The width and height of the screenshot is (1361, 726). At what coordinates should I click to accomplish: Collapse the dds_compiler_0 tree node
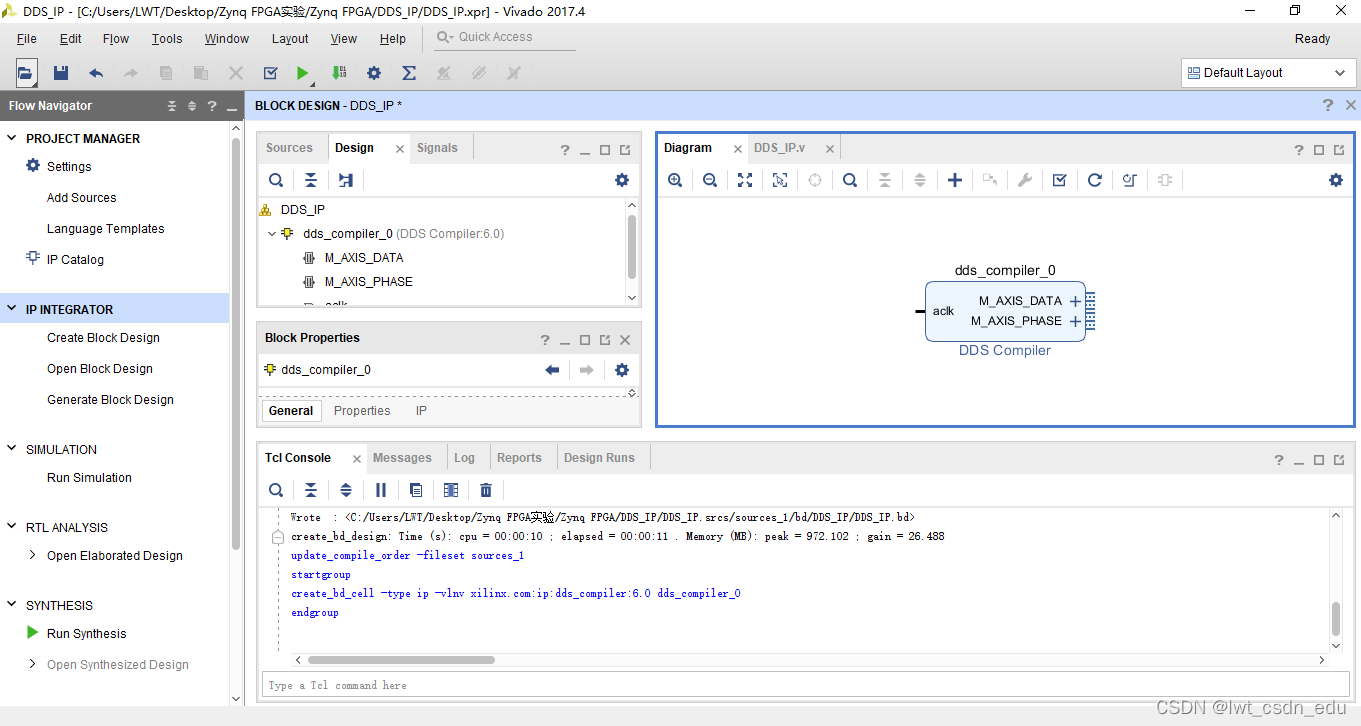tap(272, 234)
